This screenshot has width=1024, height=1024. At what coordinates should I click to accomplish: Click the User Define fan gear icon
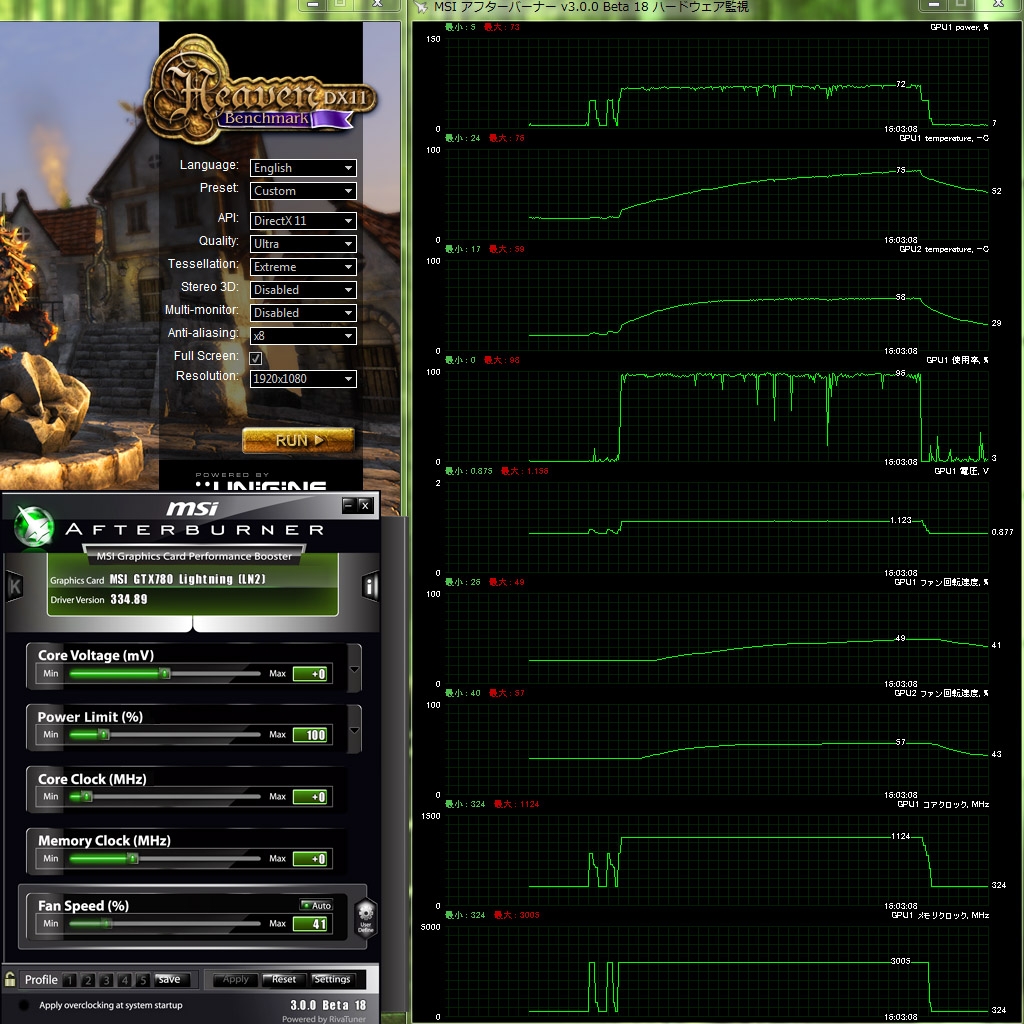(366, 918)
